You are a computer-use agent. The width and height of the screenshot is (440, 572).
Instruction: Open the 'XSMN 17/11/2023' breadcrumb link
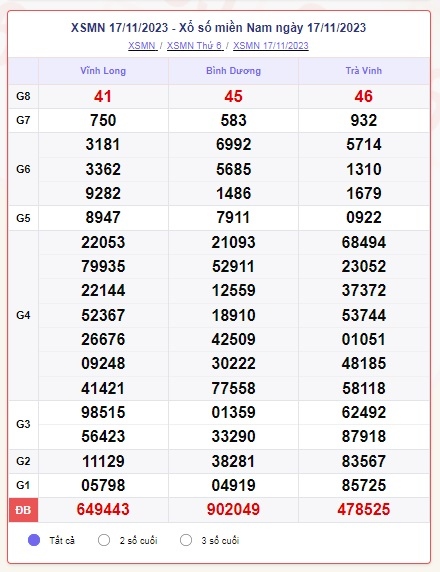coord(271,46)
